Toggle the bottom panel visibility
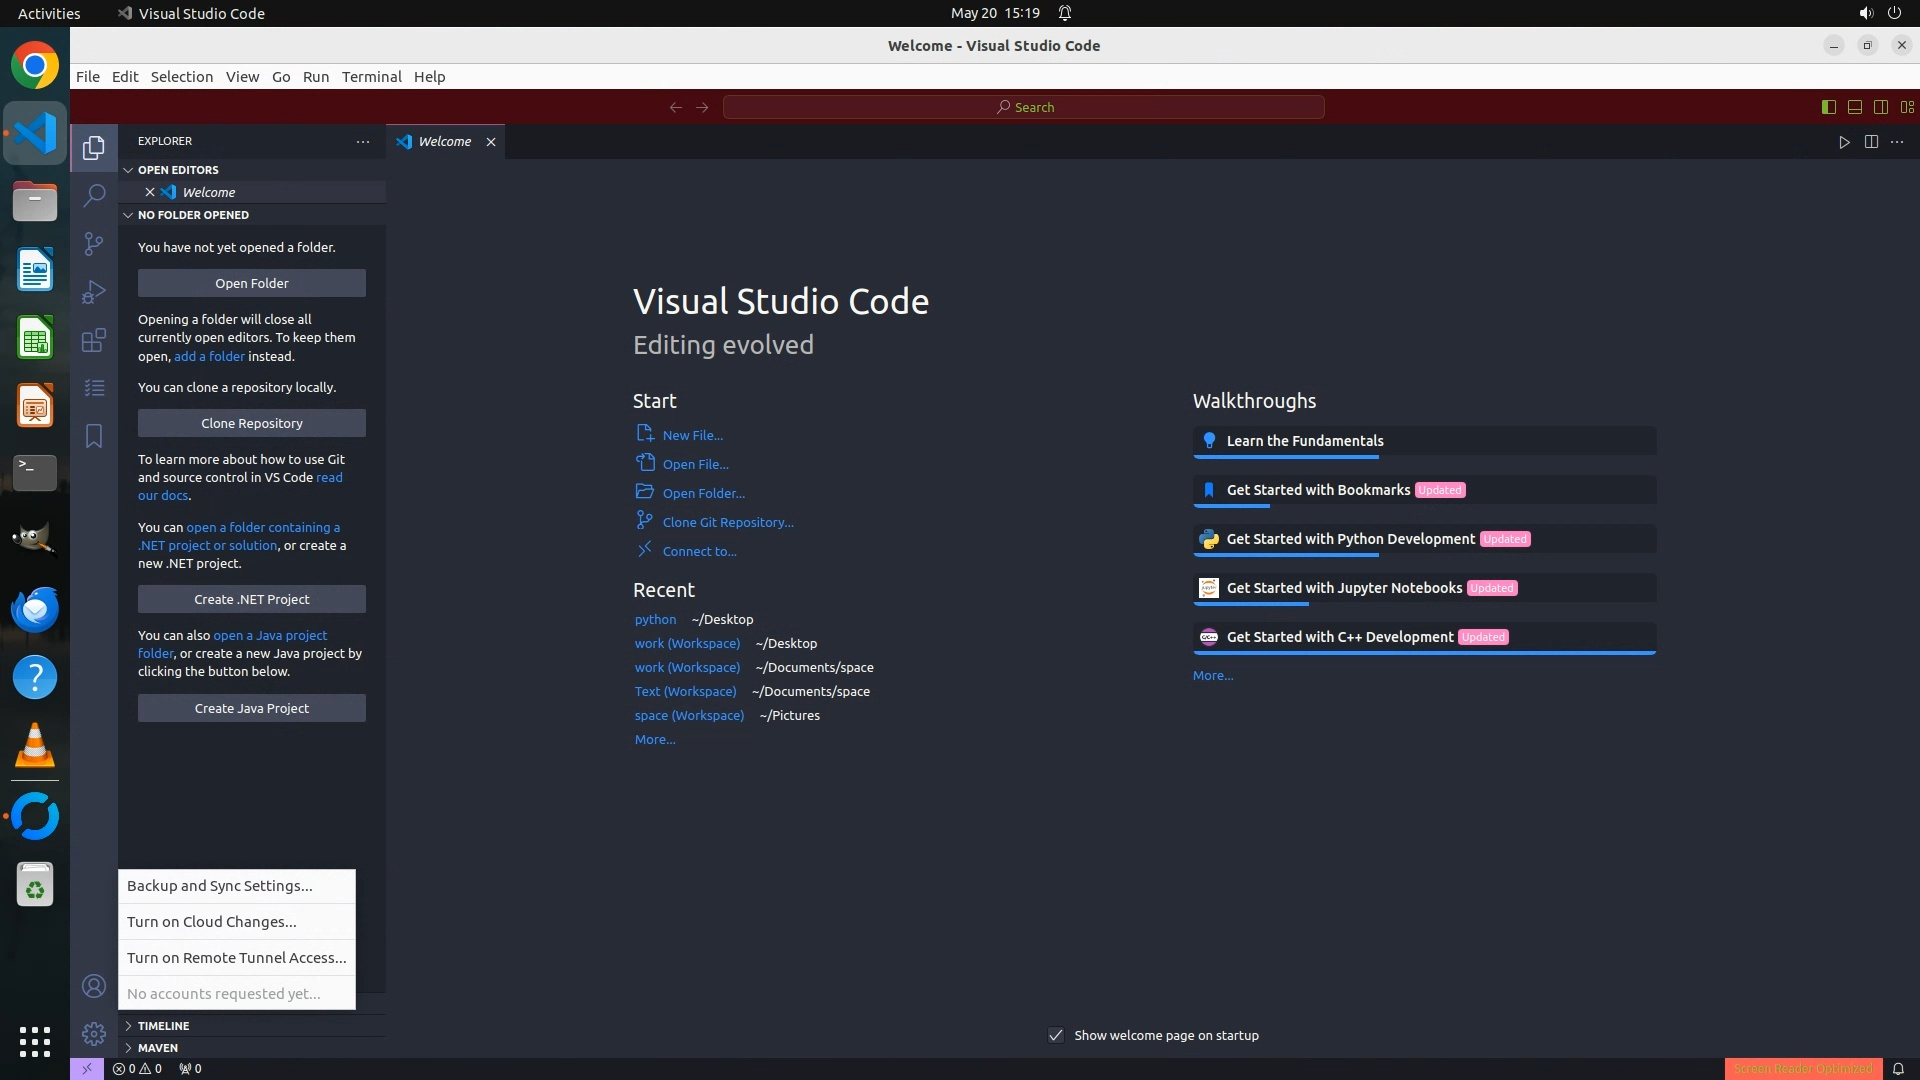The width and height of the screenshot is (1920, 1080). pos(1854,107)
